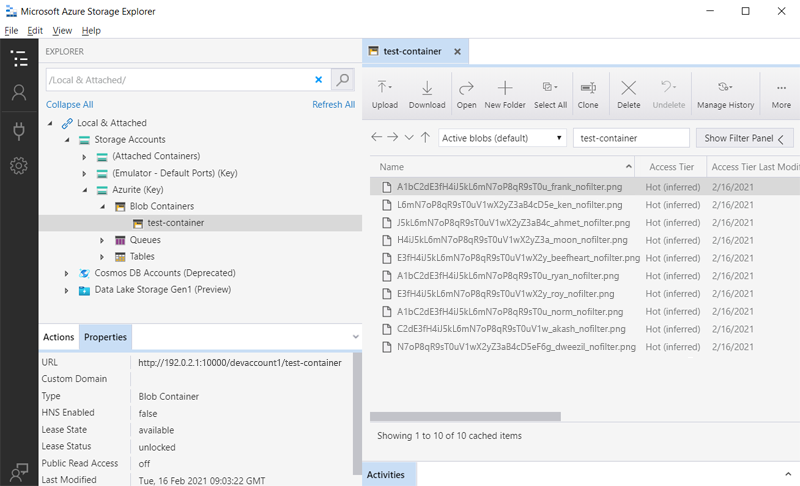Open Manage History in the toolbar
This screenshot has height=486, width=800.
(725, 94)
